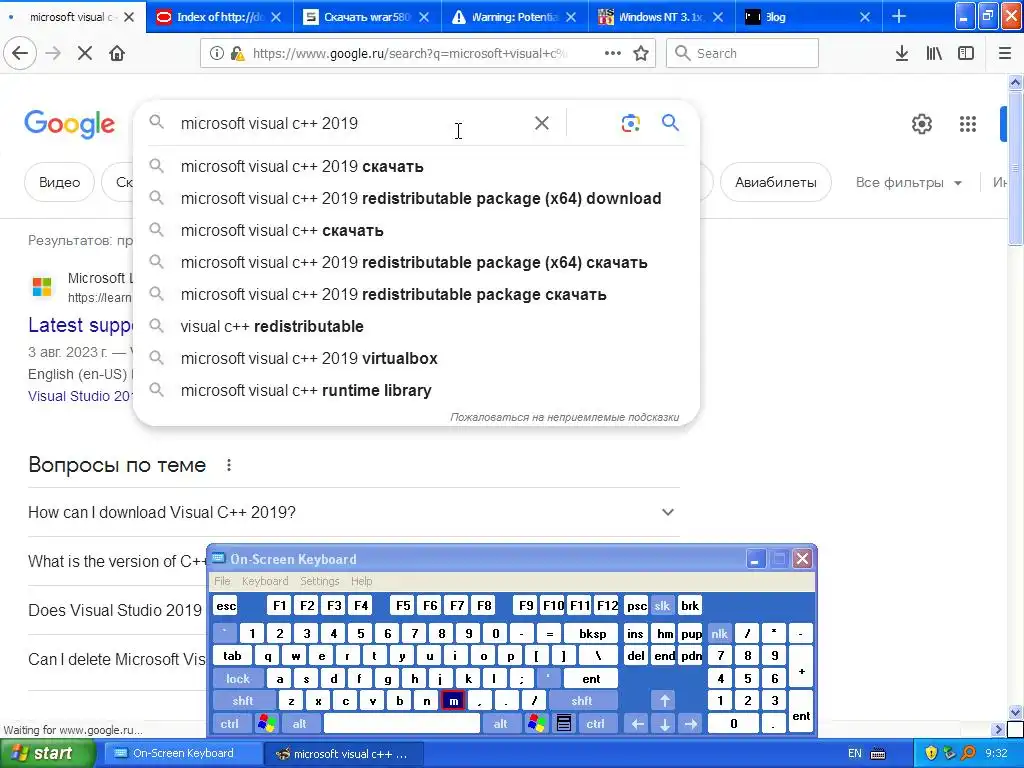Click Пожаловаться на неприемлемые подсказки link

tap(564, 417)
